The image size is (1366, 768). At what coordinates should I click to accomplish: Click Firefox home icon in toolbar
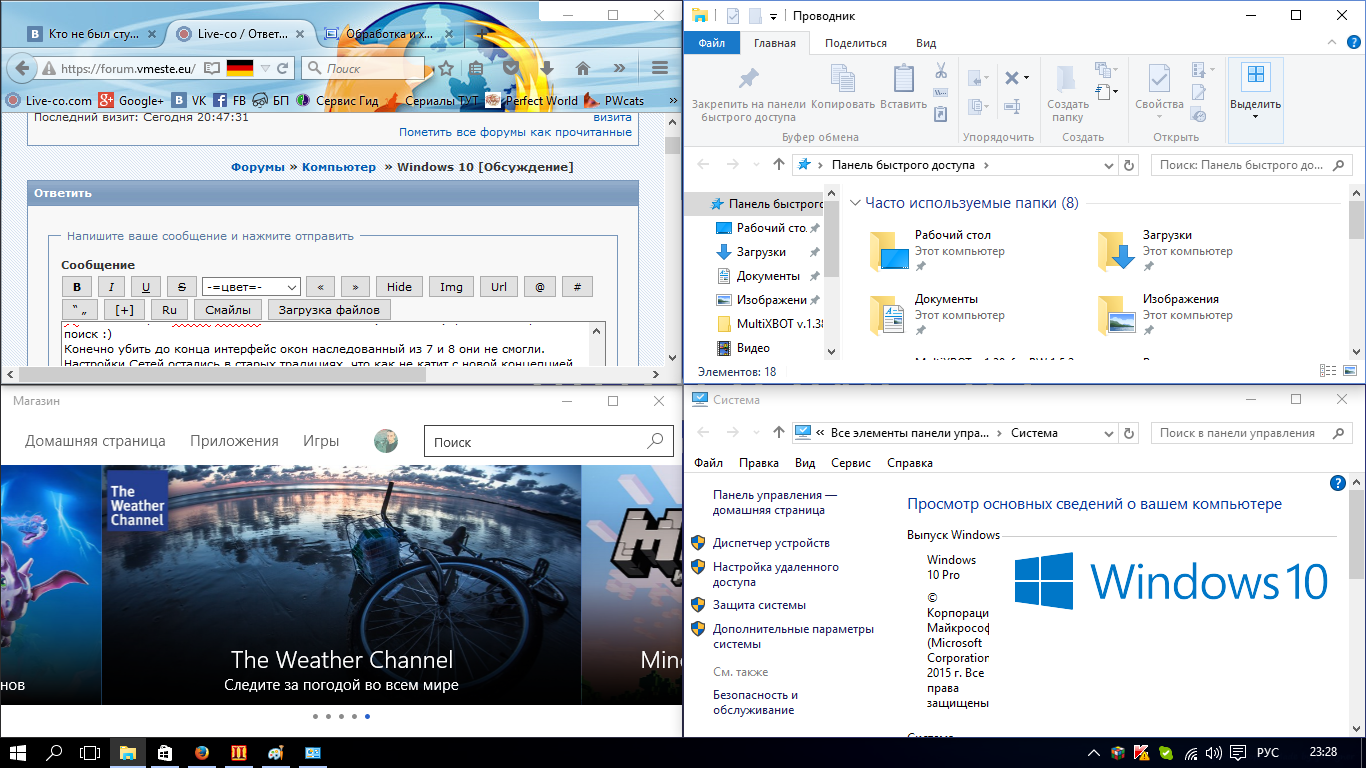583,68
